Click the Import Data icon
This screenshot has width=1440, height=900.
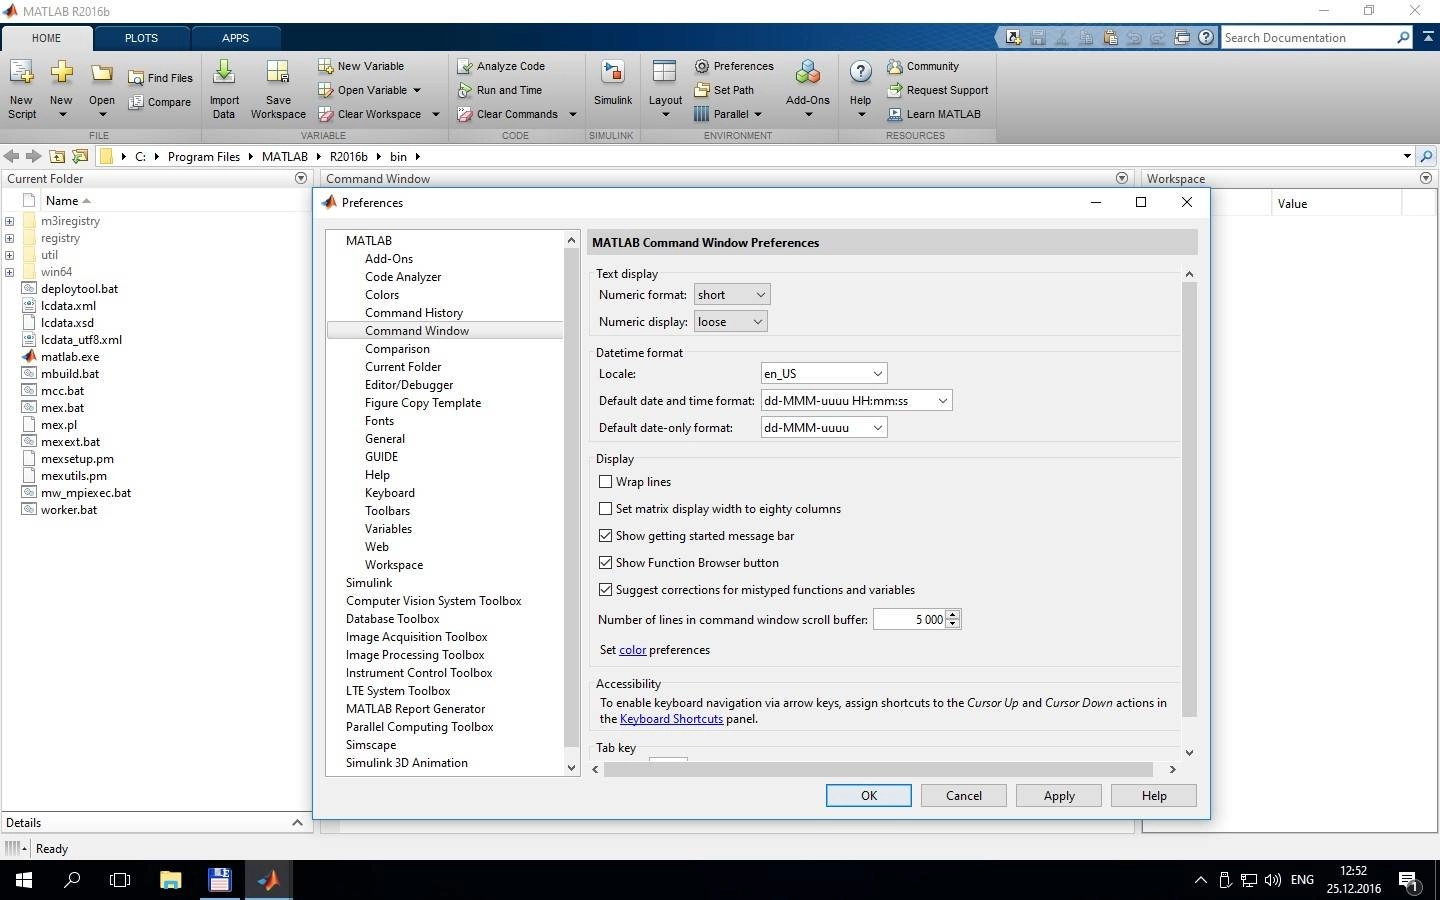pyautogui.click(x=224, y=73)
